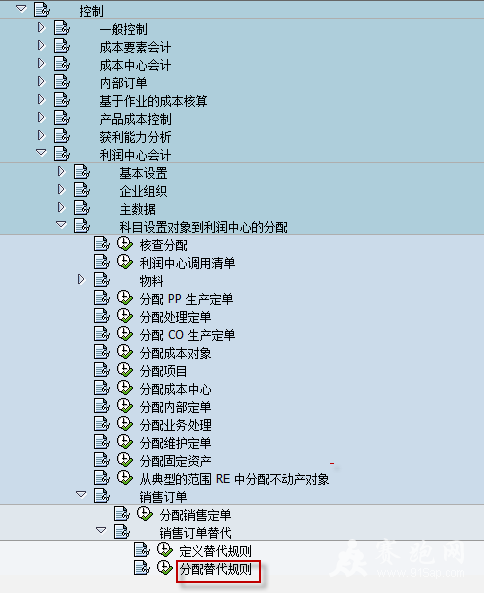Select the 分配业务处理 entry
The width and height of the screenshot is (484, 593).
(x=175, y=425)
